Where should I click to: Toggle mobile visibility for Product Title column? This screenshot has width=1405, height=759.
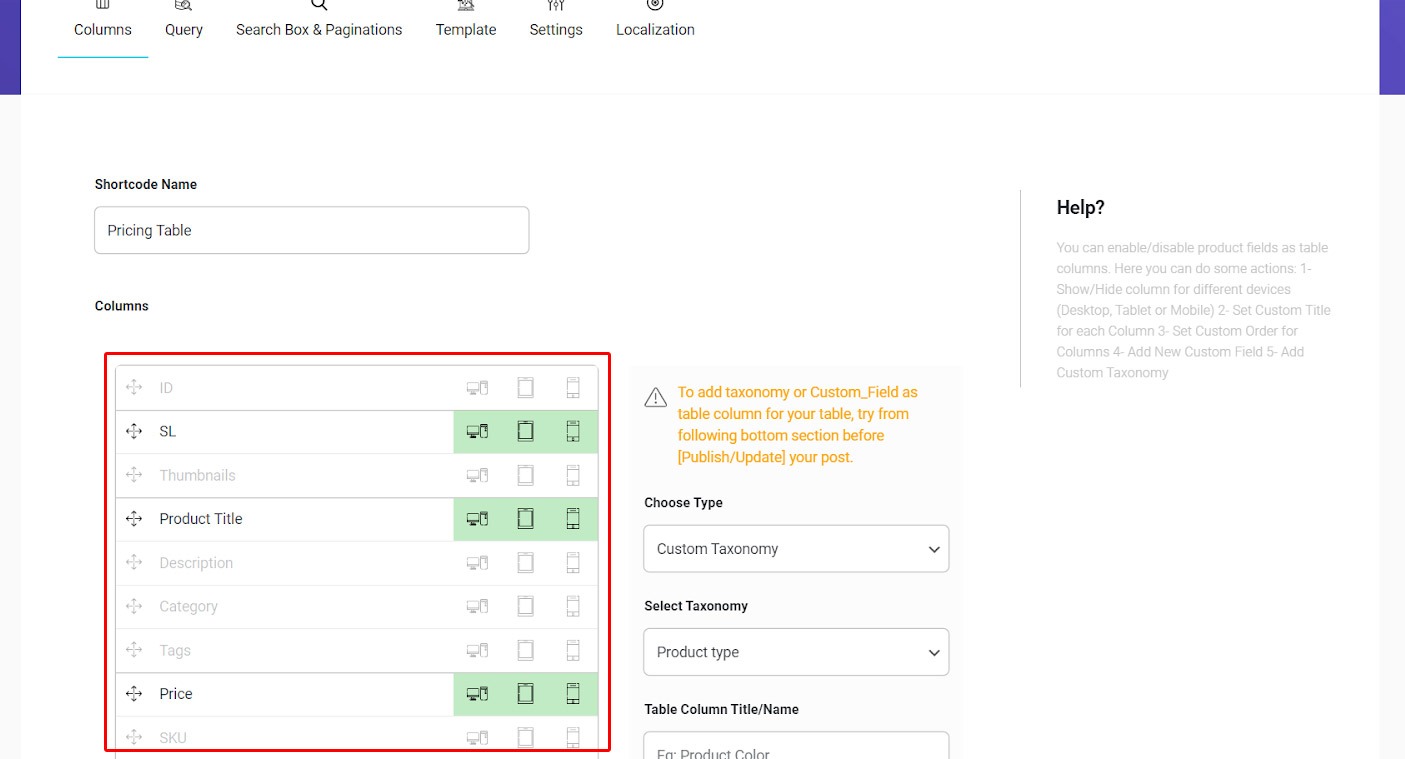[573, 518]
